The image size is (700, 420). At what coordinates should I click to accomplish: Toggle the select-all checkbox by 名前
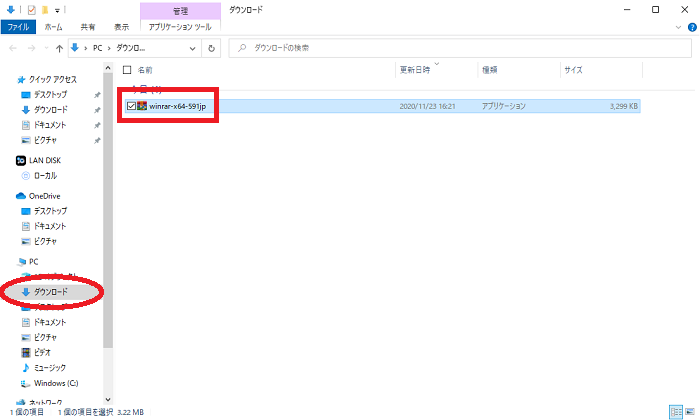click(x=127, y=70)
